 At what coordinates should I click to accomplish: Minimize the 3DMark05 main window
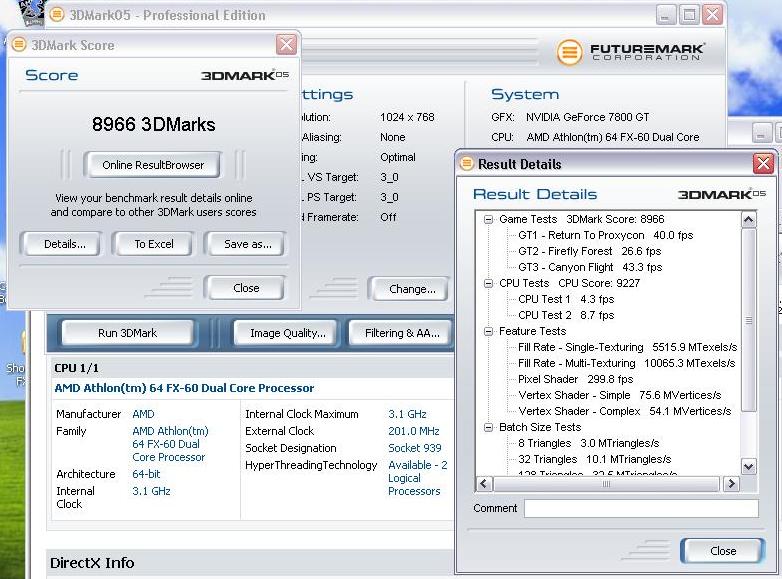(665, 15)
